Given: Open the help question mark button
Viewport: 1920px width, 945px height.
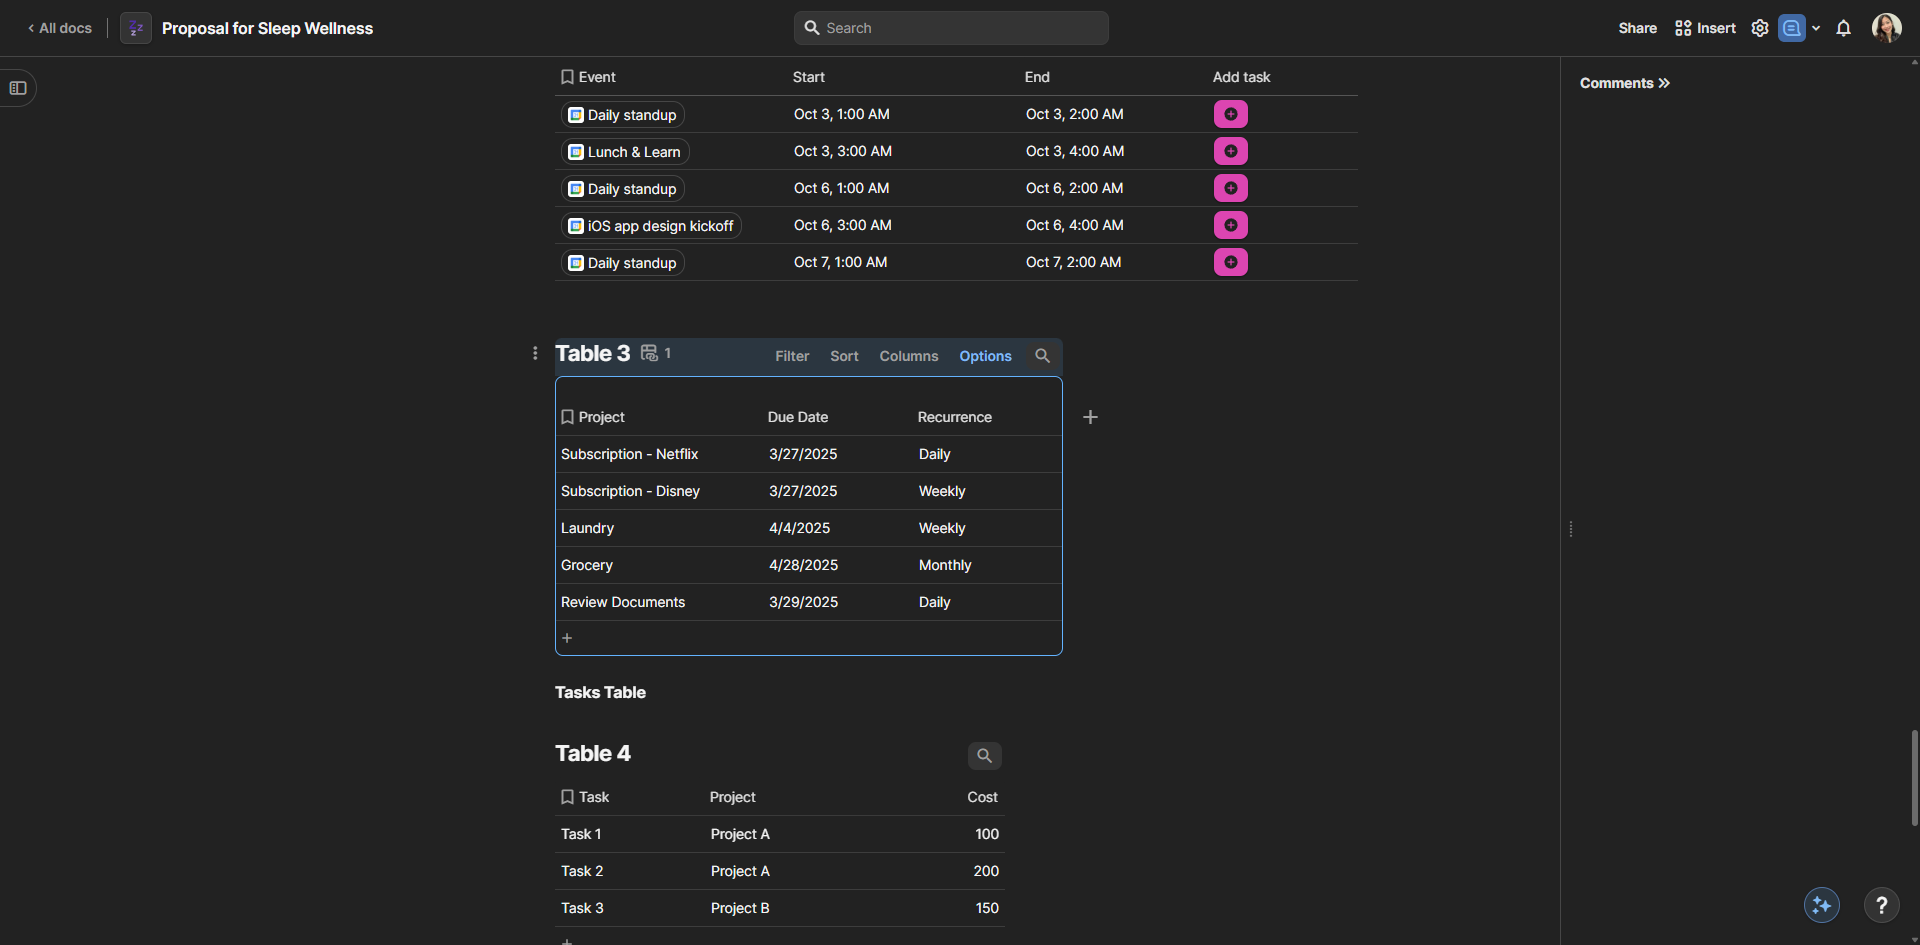Looking at the screenshot, I should click(x=1881, y=905).
